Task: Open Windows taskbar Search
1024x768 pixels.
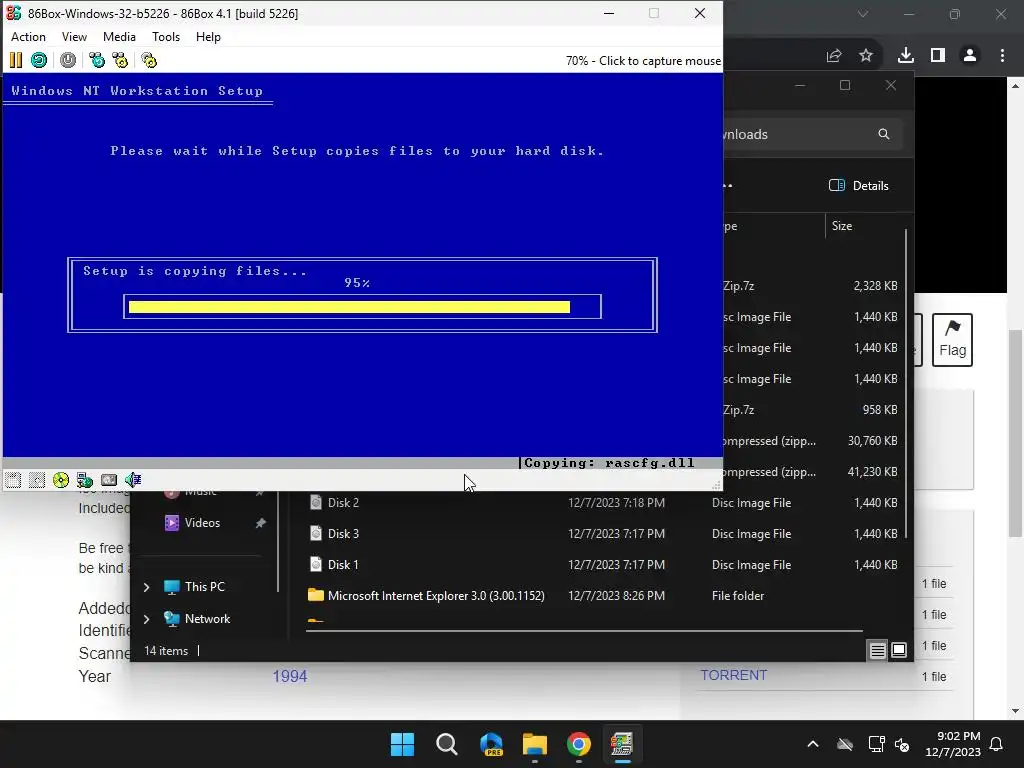Action: point(447,744)
